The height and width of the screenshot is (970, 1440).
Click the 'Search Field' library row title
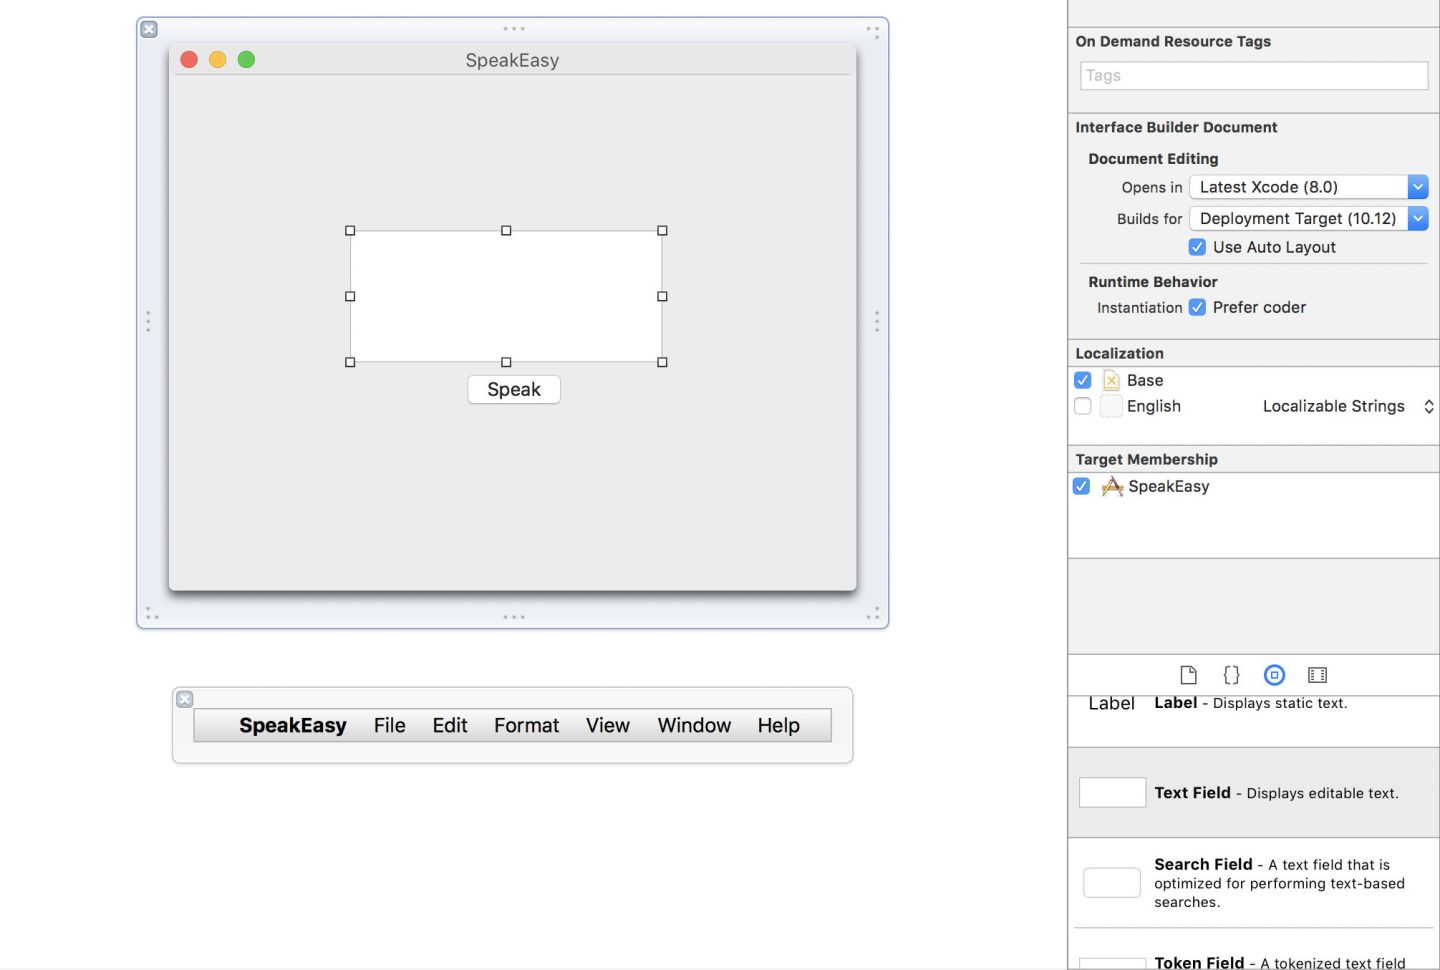tap(1203, 864)
